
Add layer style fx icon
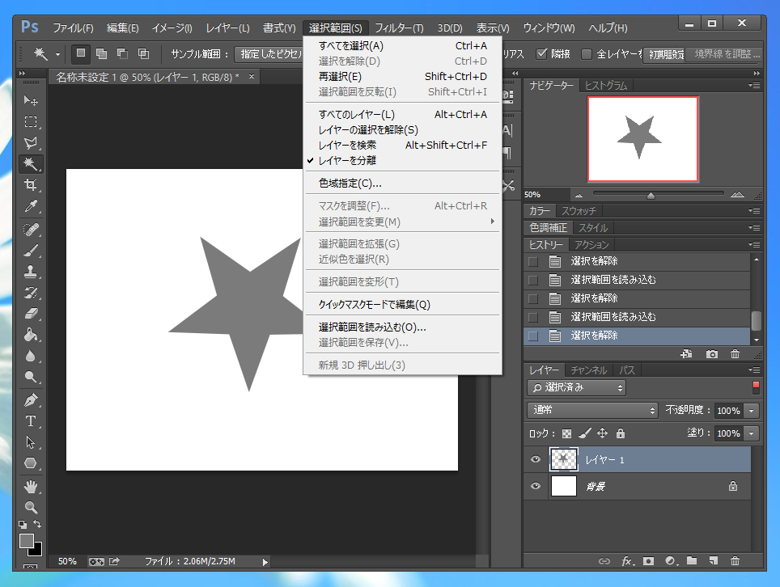(x=627, y=561)
